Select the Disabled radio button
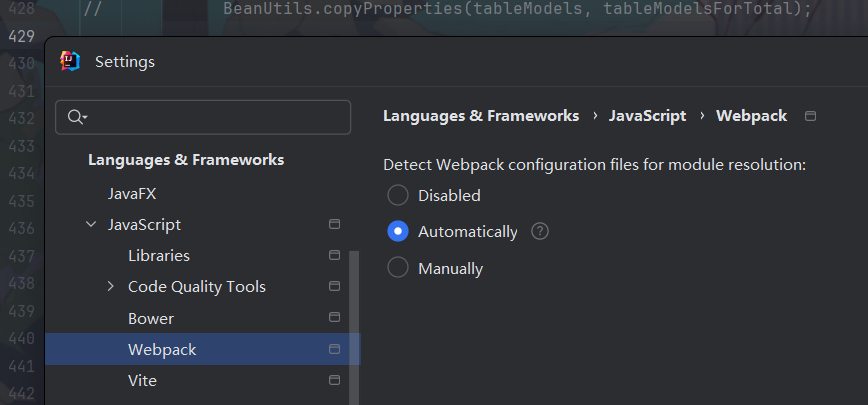 click(397, 195)
